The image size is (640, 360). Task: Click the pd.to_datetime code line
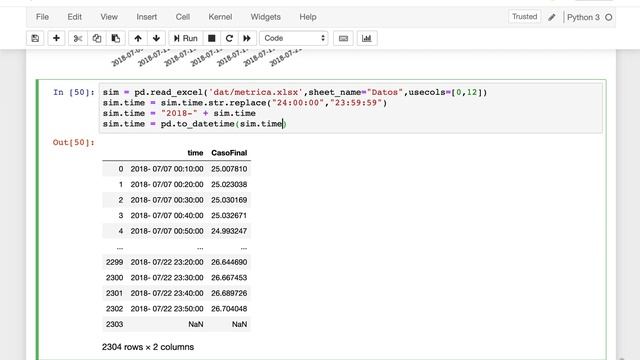(x=195, y=124)
